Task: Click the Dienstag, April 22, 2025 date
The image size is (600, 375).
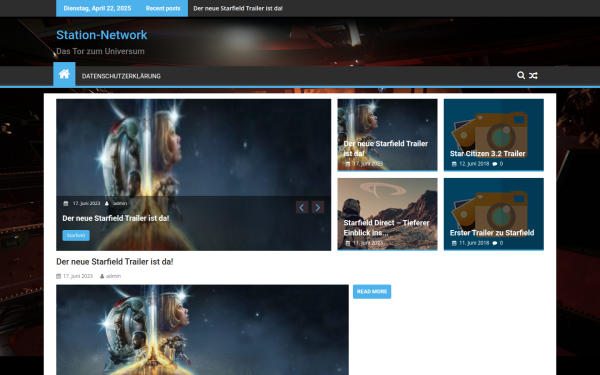Action: click(97, 8)
